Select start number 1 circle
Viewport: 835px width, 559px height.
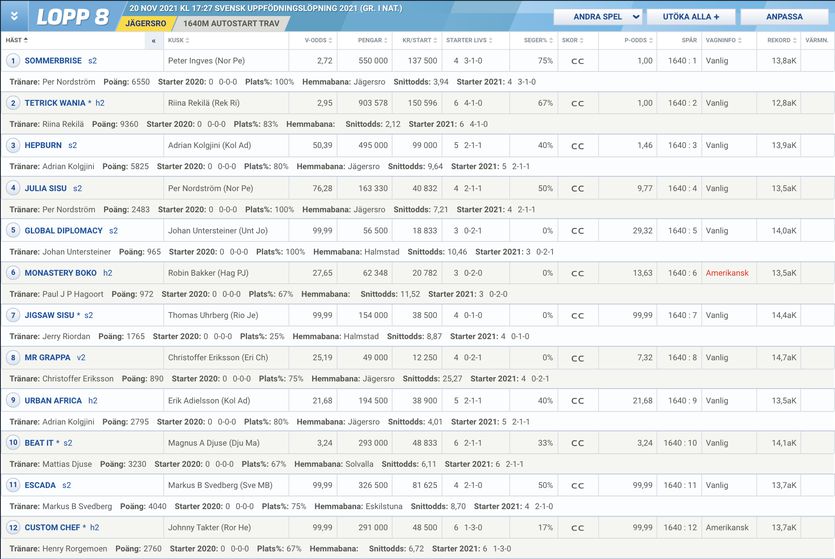click(13, 61)
